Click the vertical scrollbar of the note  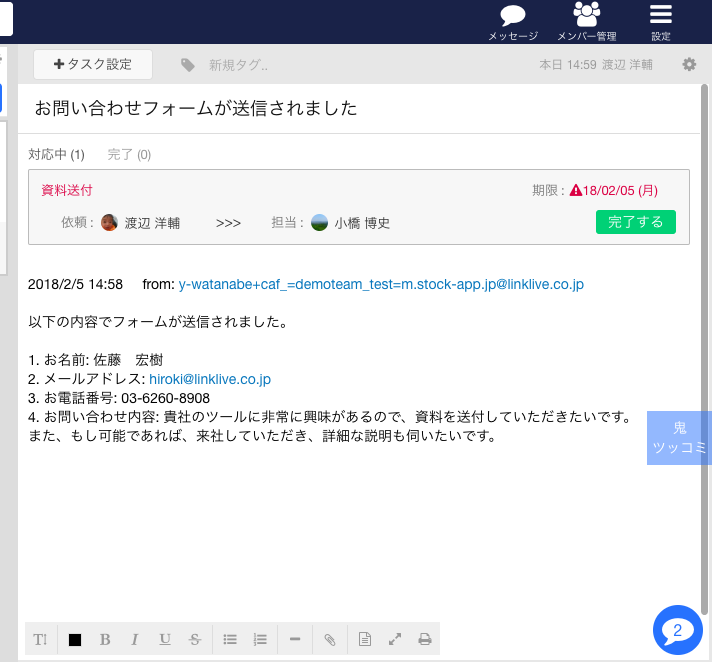pyautogui.click(x=704, y=349)
